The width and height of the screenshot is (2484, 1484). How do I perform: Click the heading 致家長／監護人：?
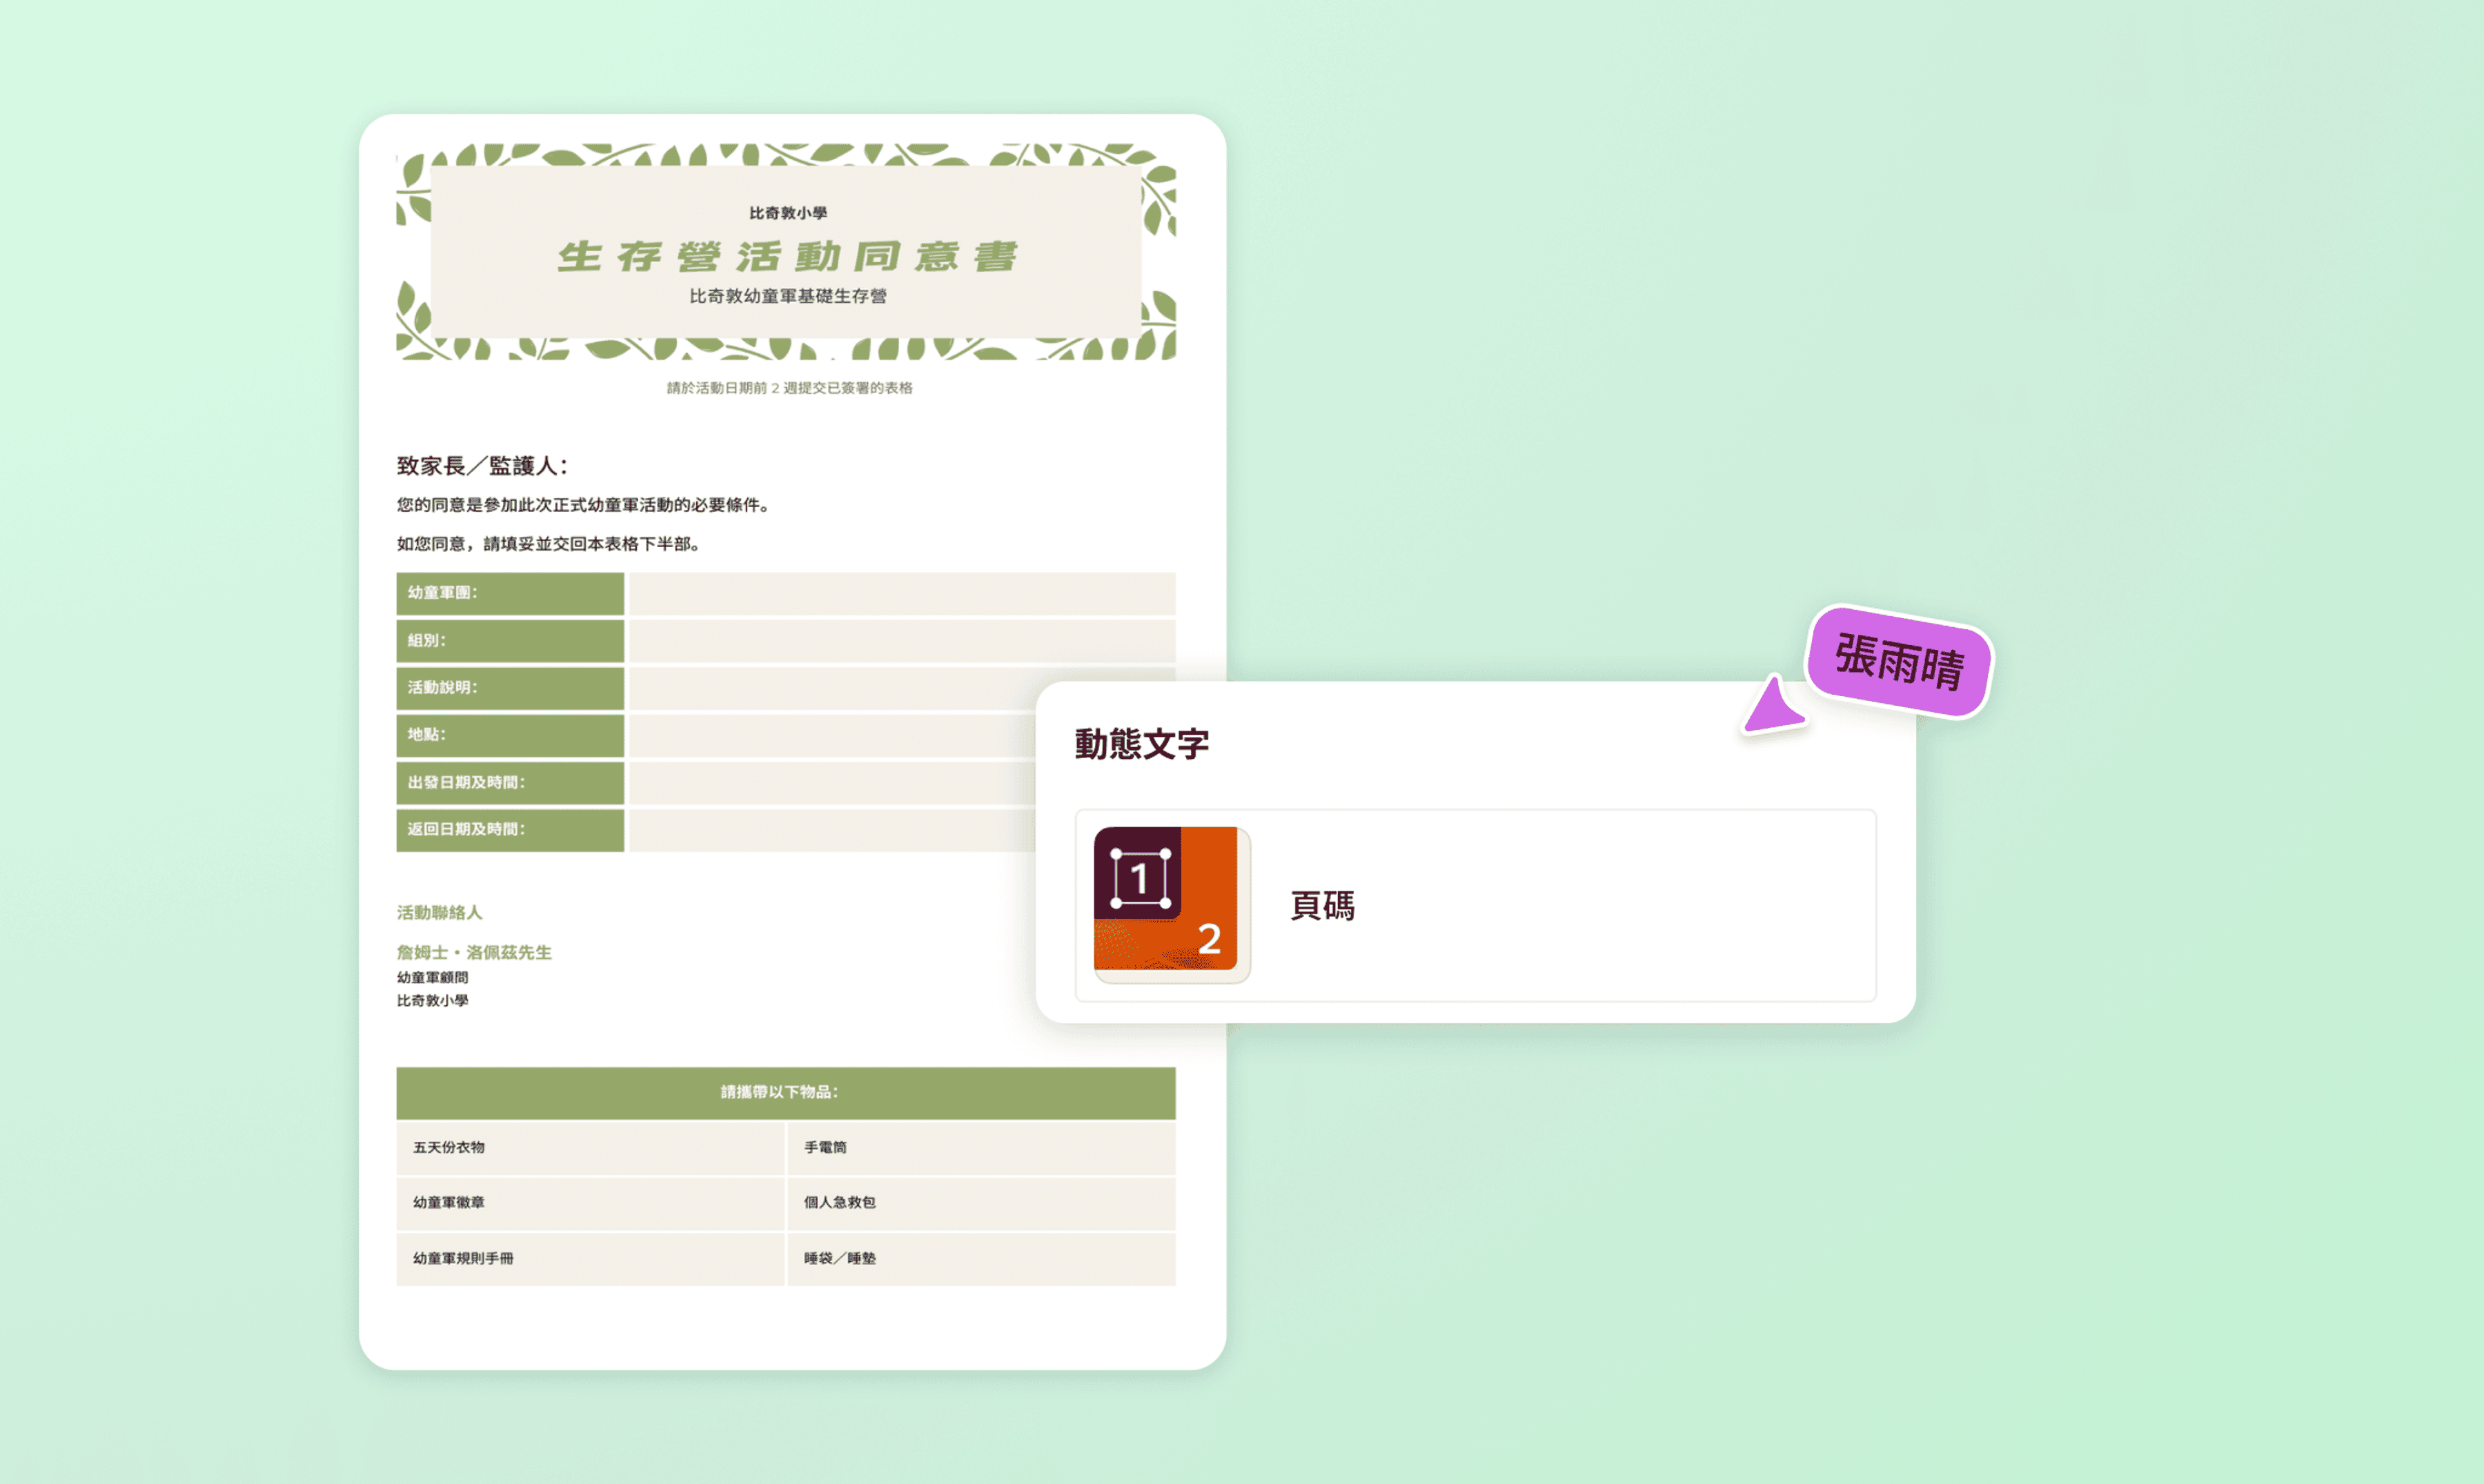tap(483, 466)
